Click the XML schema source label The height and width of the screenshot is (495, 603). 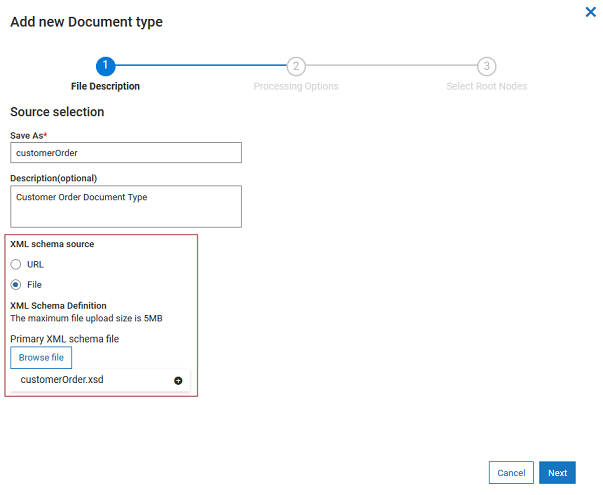point(52,244)
